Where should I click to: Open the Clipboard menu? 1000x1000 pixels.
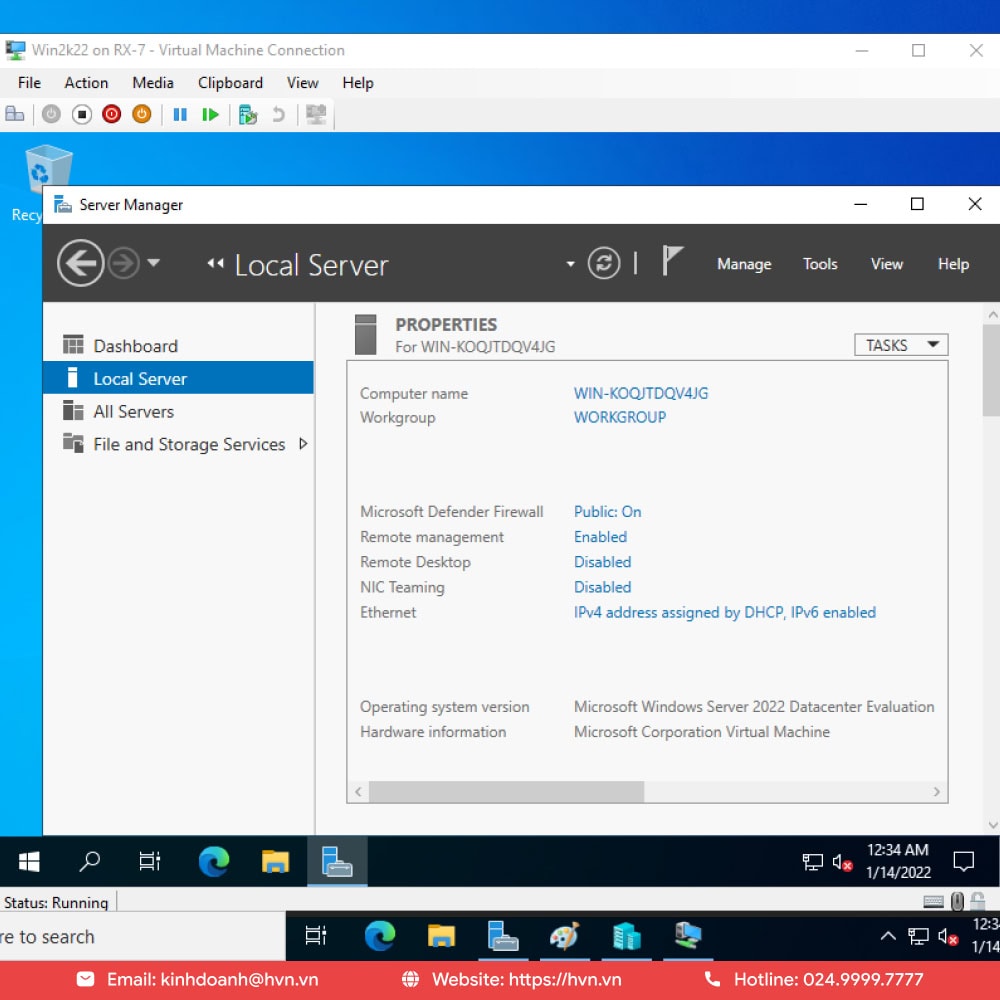[230, 83]
